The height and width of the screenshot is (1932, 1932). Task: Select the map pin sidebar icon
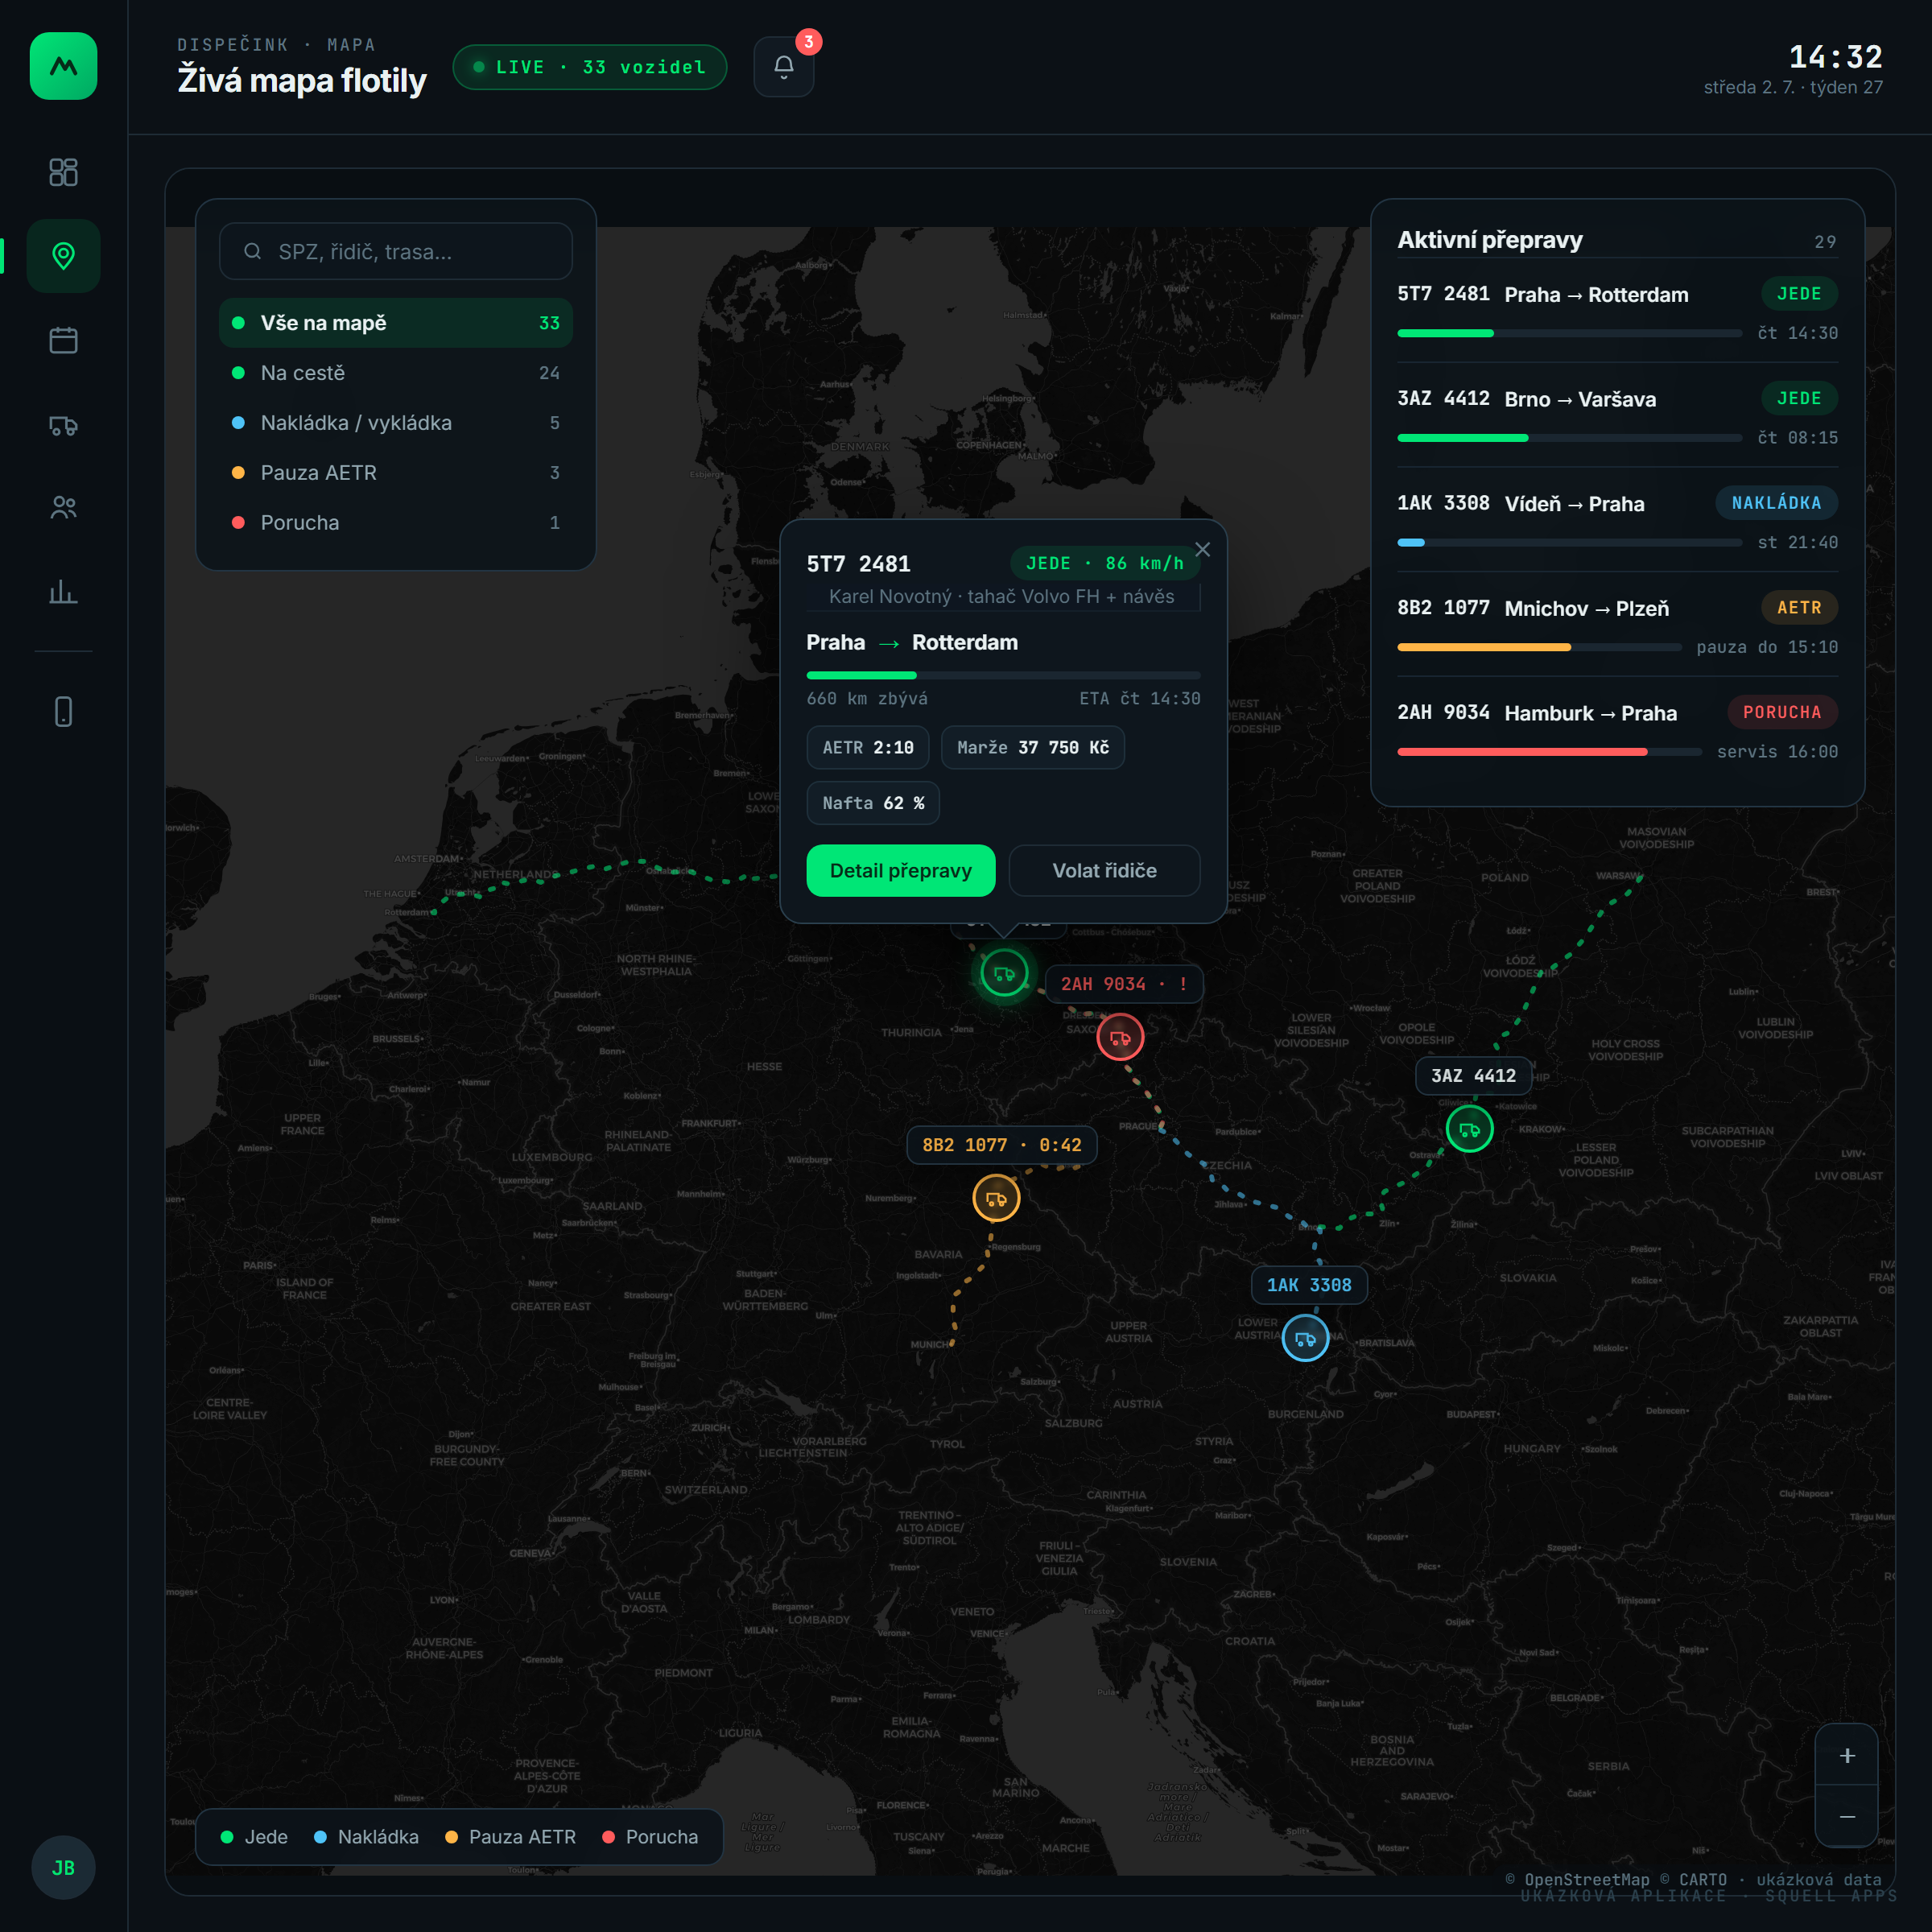(63, 256)
